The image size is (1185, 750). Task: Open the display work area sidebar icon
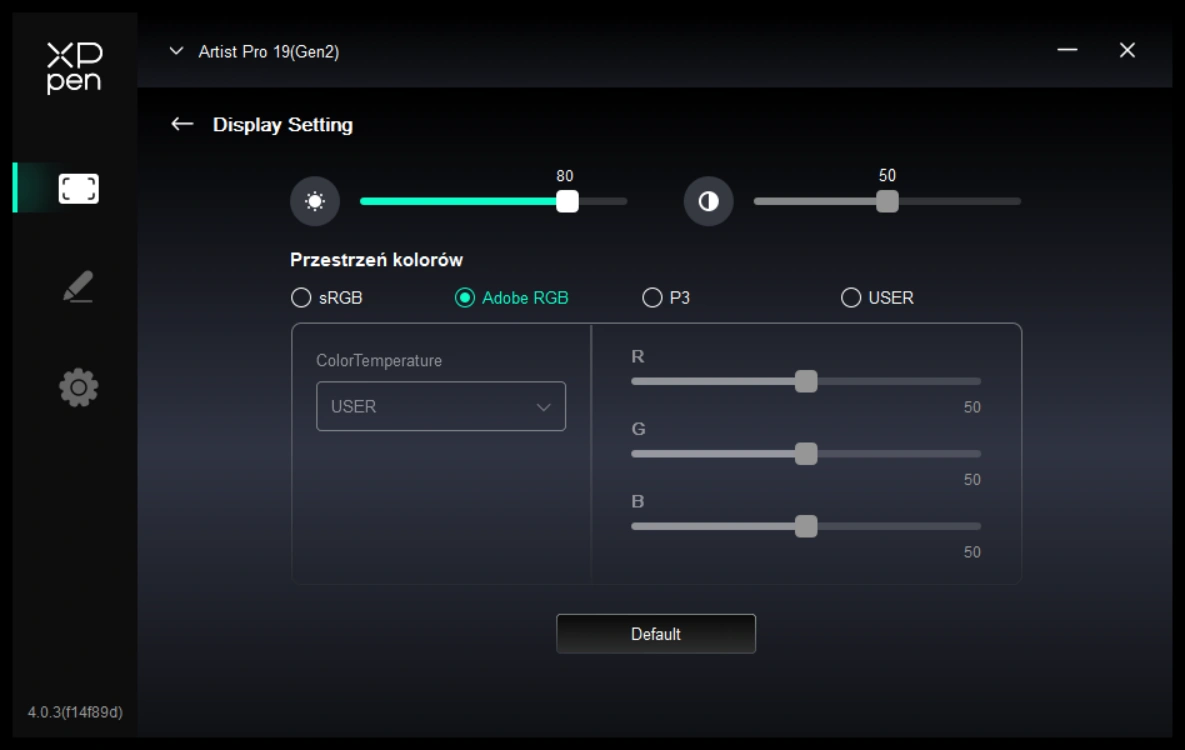pos(78,189)
